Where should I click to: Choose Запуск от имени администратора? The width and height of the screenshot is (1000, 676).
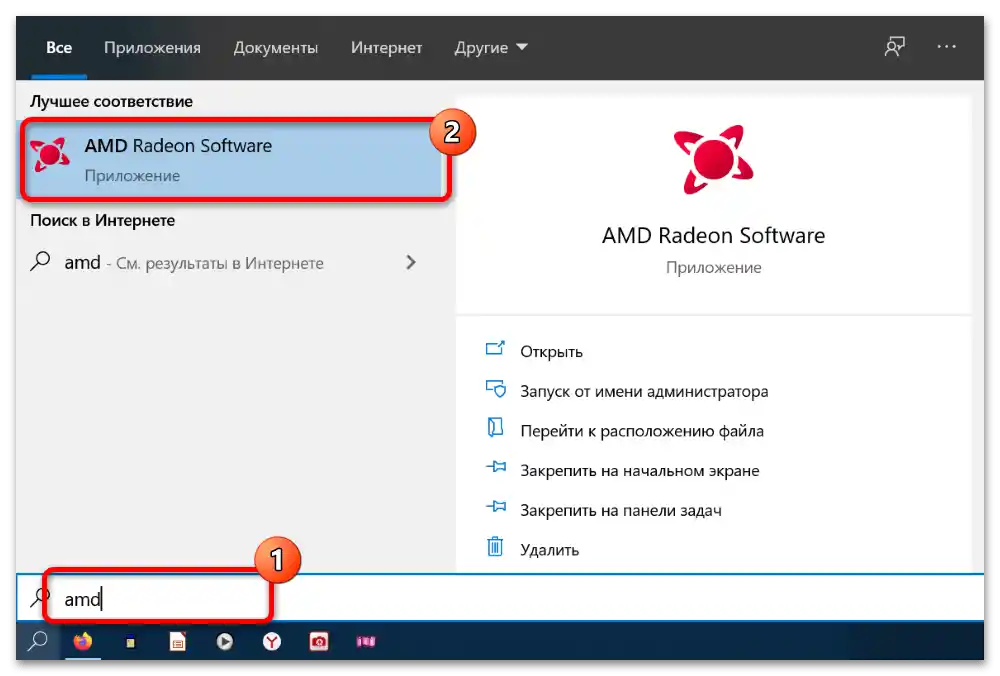(x=644, y=391)
